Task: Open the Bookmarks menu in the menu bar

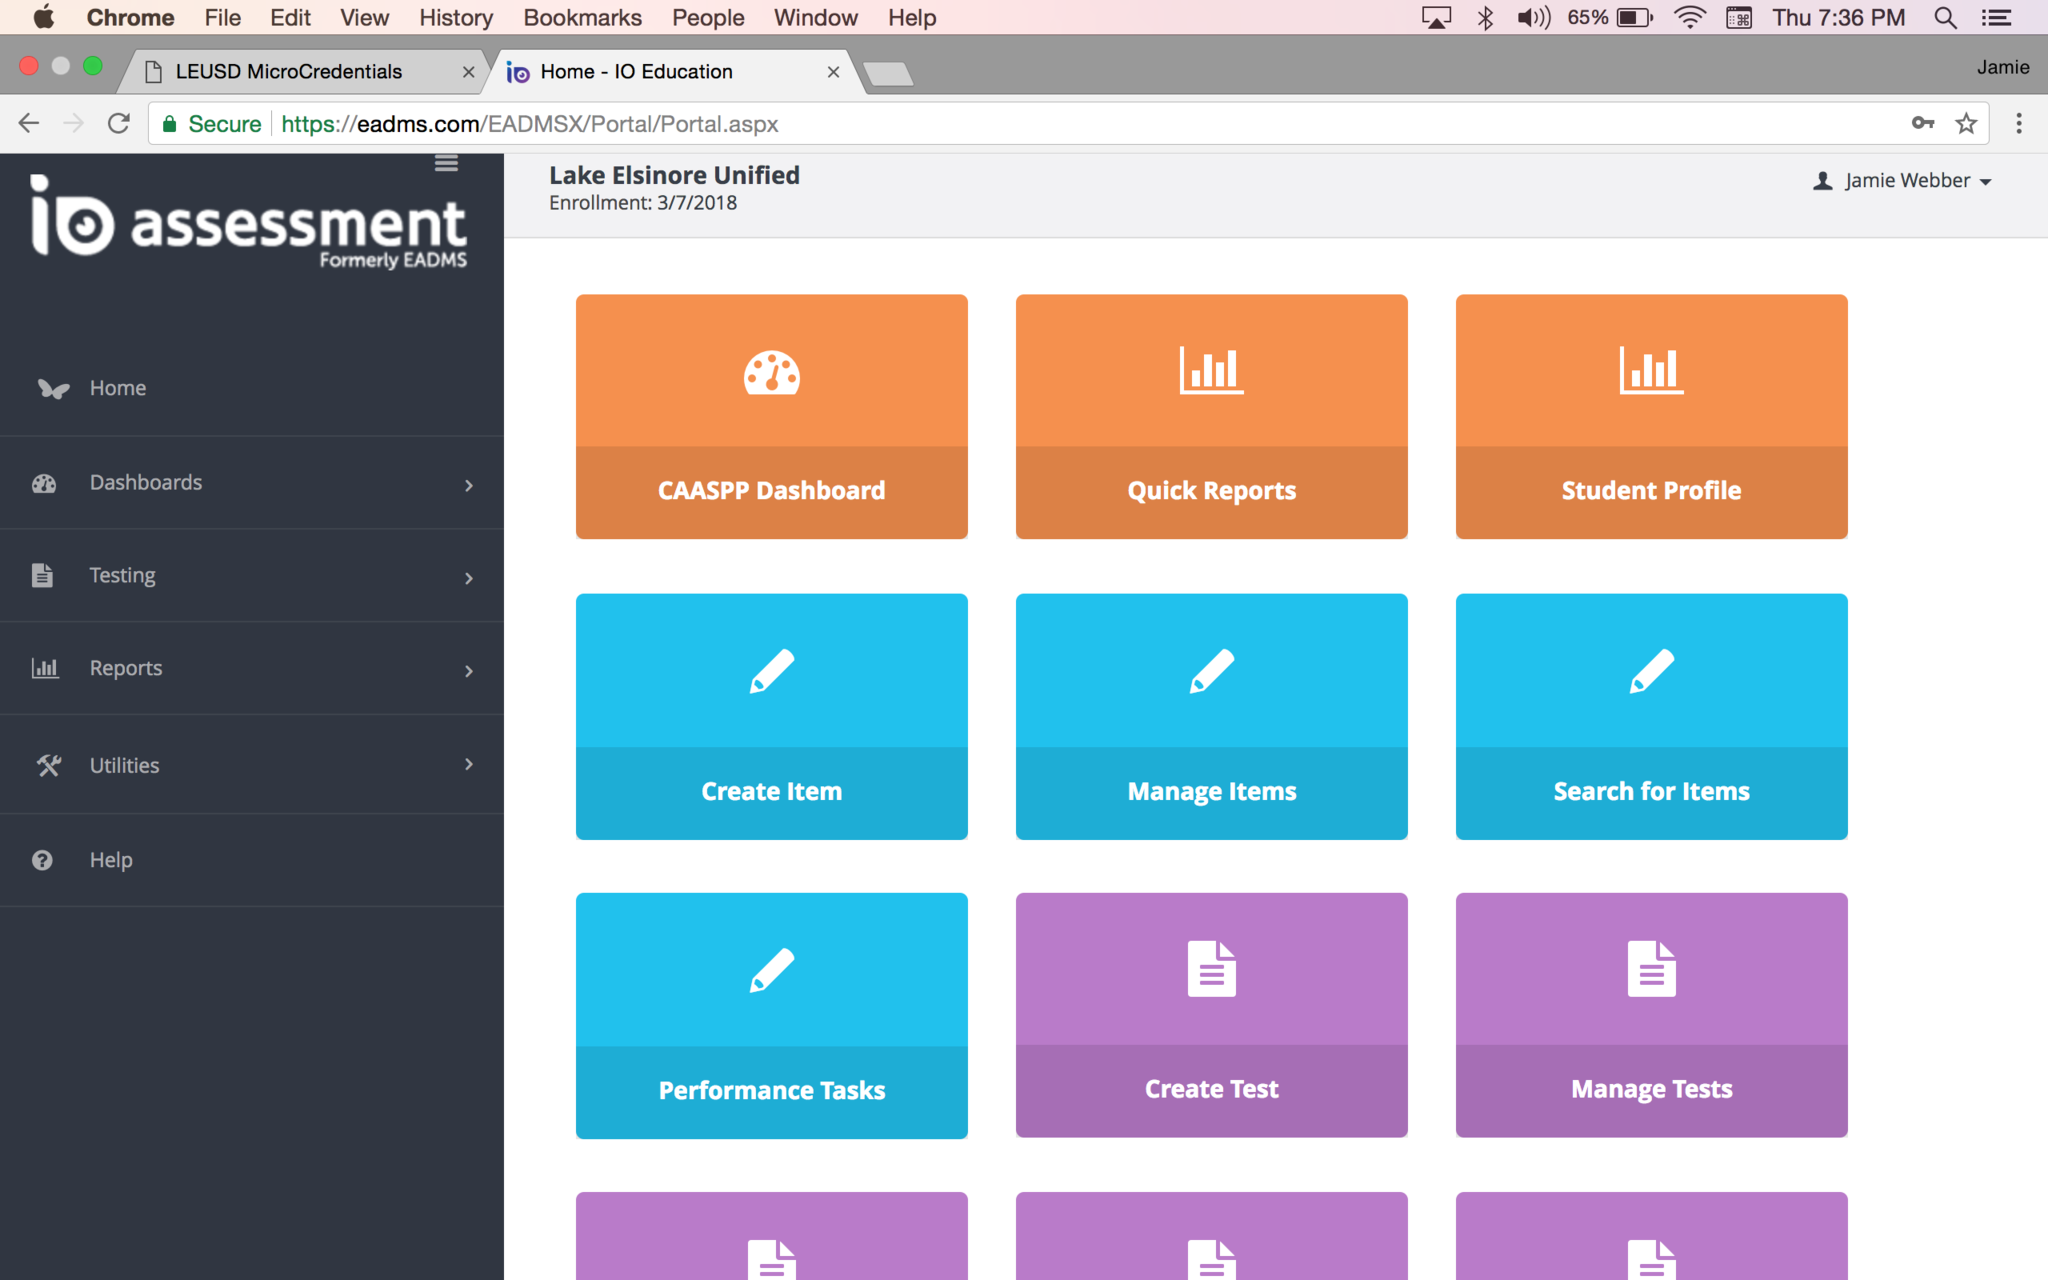Action: click(582, 17)
